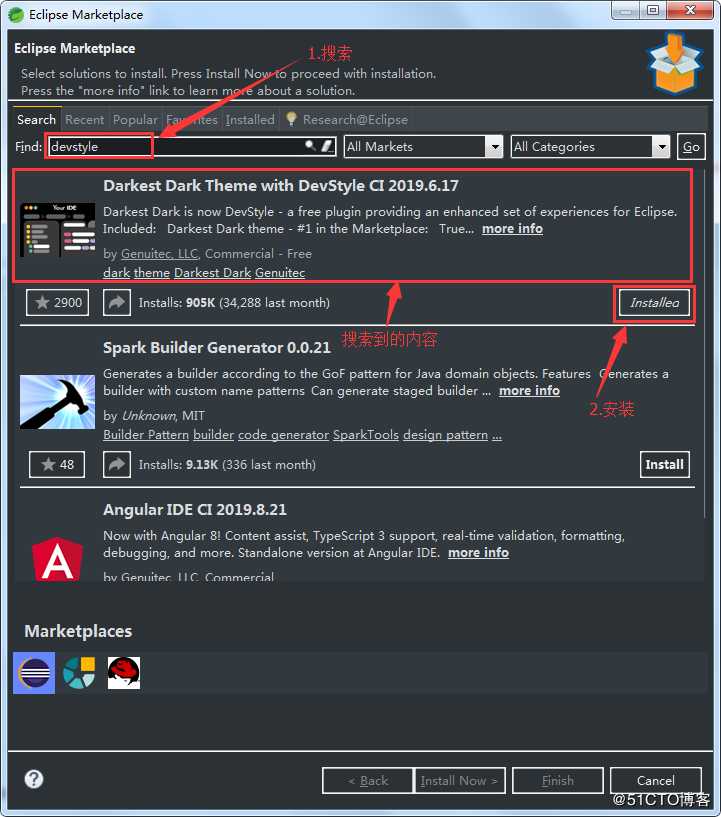Click the Go button

click(691, 146)
